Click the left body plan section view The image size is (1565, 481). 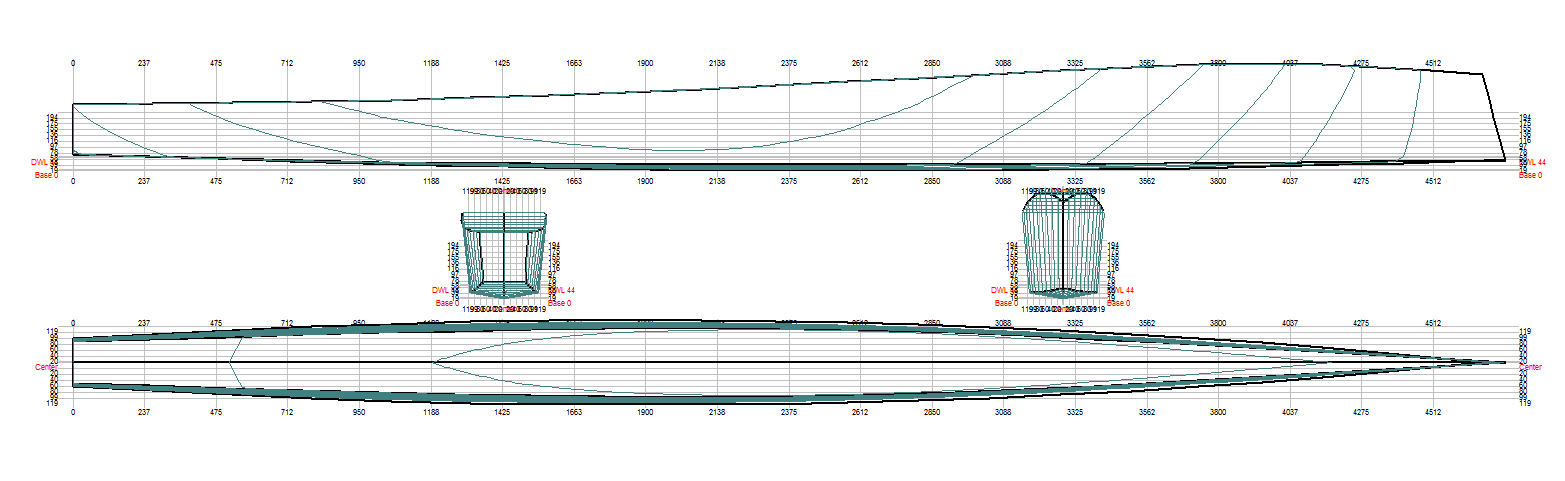[x=503, y=255]
